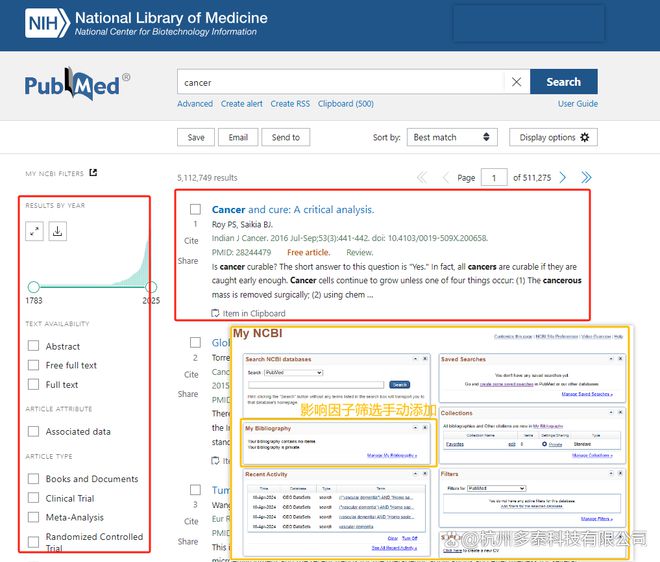Download the results by year data

(x=58, y=231)
